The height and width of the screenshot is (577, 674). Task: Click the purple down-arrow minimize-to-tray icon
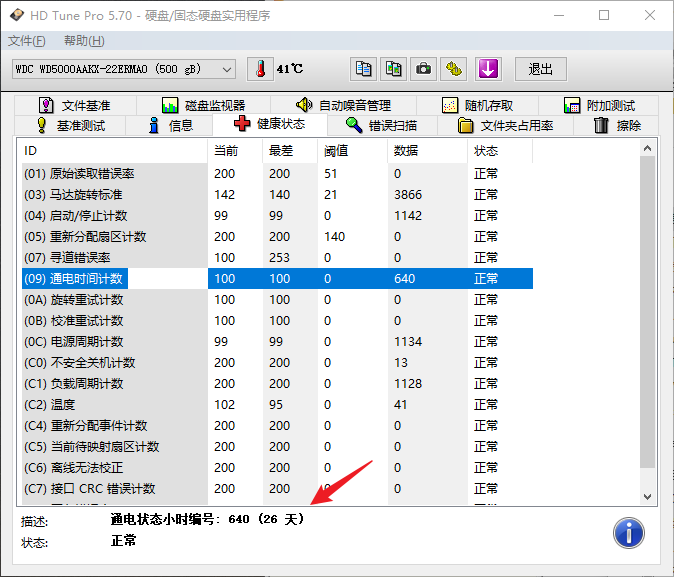pos(488,69)
